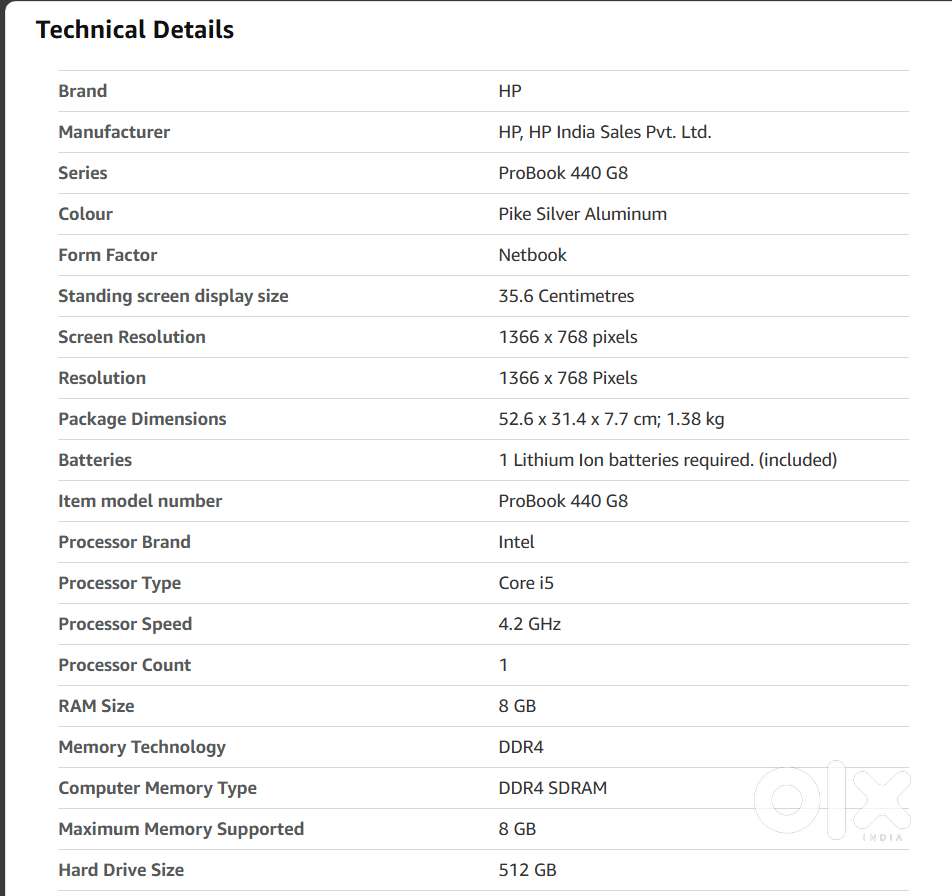The width and height of the screenshot is (952, 896).
Task: Select the Core i5 processor type value
Action: click(x=526, y=583)
